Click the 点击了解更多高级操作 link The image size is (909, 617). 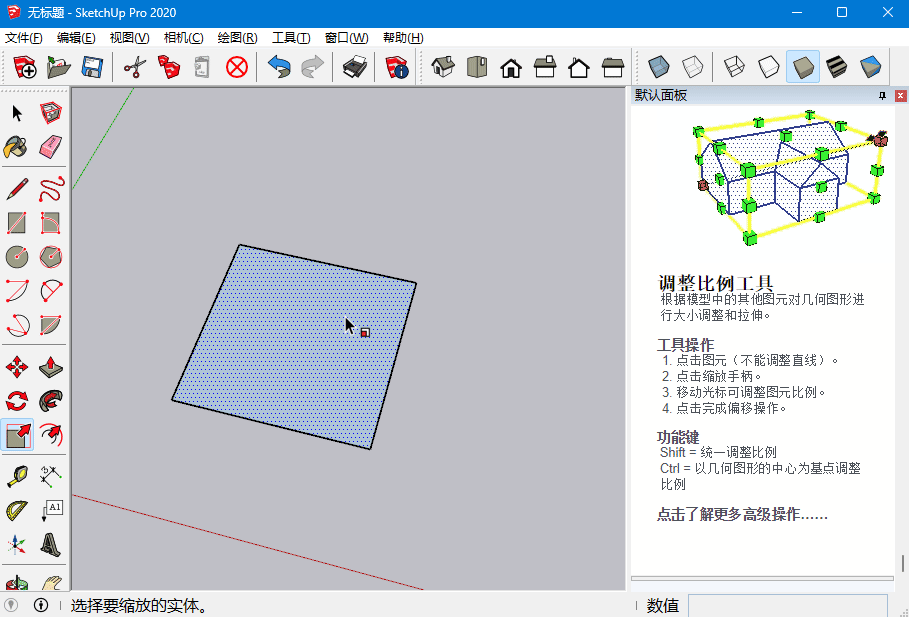pyautogui.click(x=742, y=514)
